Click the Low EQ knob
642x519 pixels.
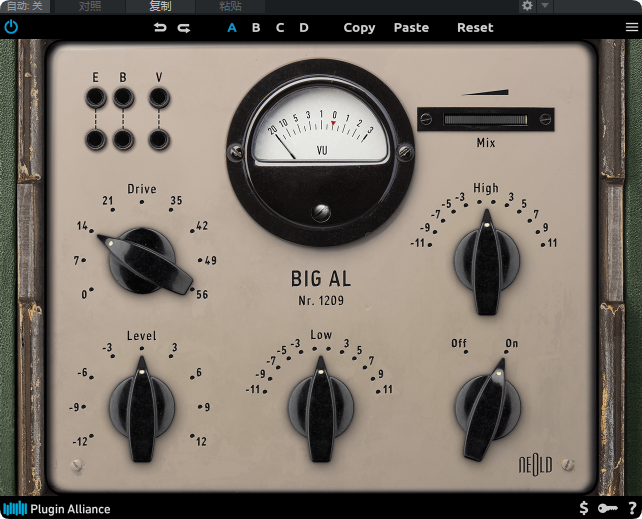click(x=321, y=408)
